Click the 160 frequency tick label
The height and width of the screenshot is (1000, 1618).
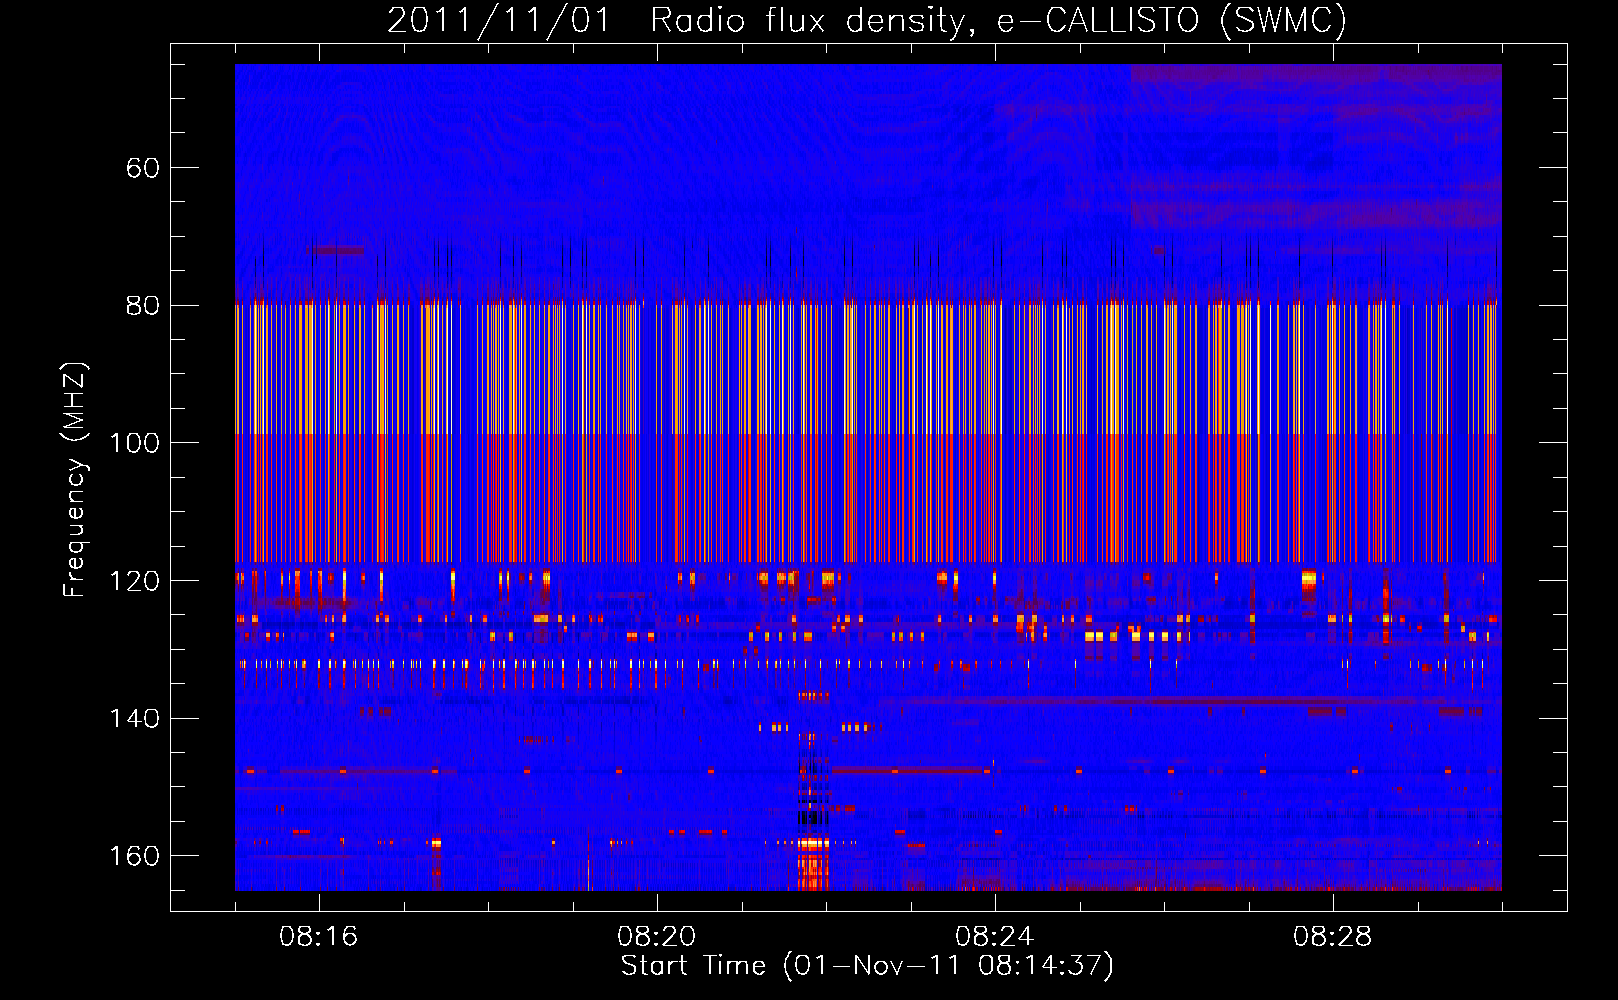point(134,856)
